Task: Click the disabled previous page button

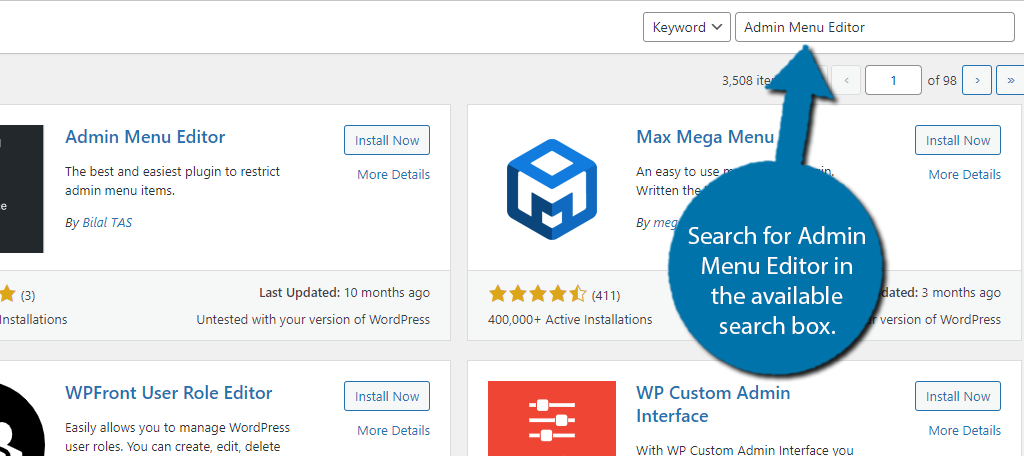Action: tap(846, 80)
